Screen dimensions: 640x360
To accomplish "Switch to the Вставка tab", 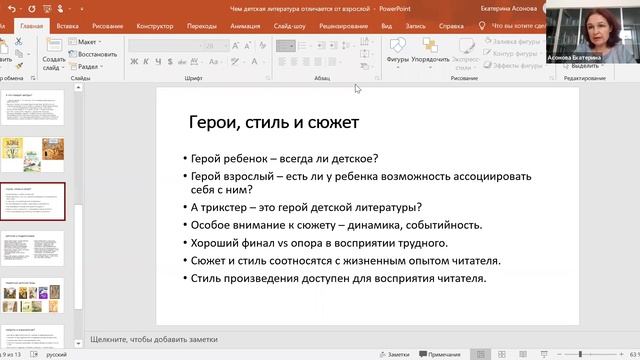I will (67, 26).
